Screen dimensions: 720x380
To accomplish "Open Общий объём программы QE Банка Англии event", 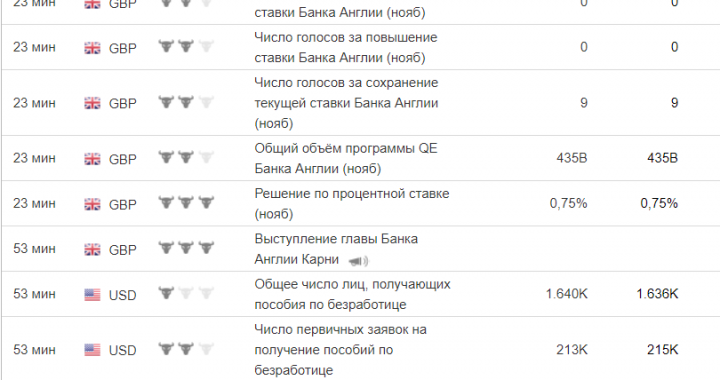I will [346, 158].
